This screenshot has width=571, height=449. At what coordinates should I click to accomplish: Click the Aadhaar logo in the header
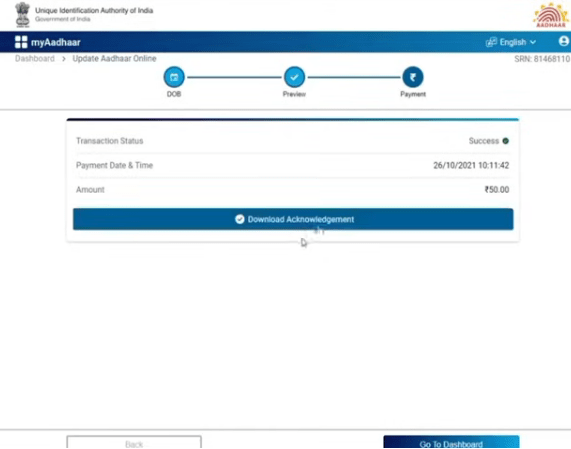[x=551, y=15]
